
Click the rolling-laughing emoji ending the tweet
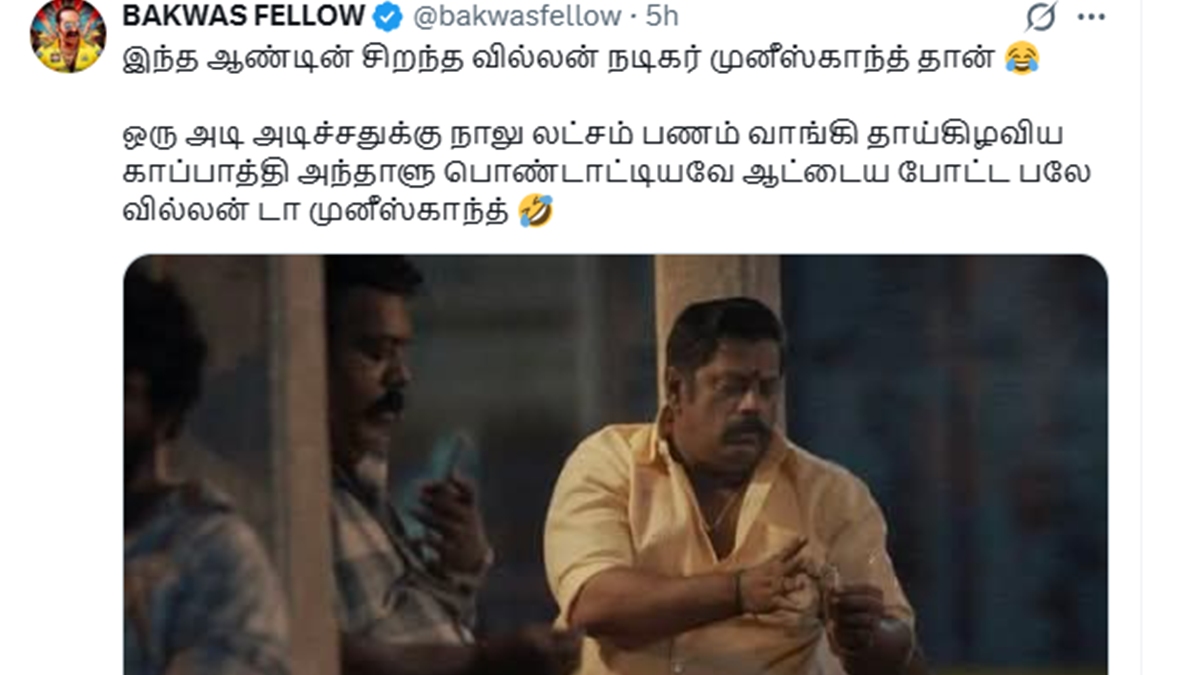pyautogui.click(x=536, y=212)
